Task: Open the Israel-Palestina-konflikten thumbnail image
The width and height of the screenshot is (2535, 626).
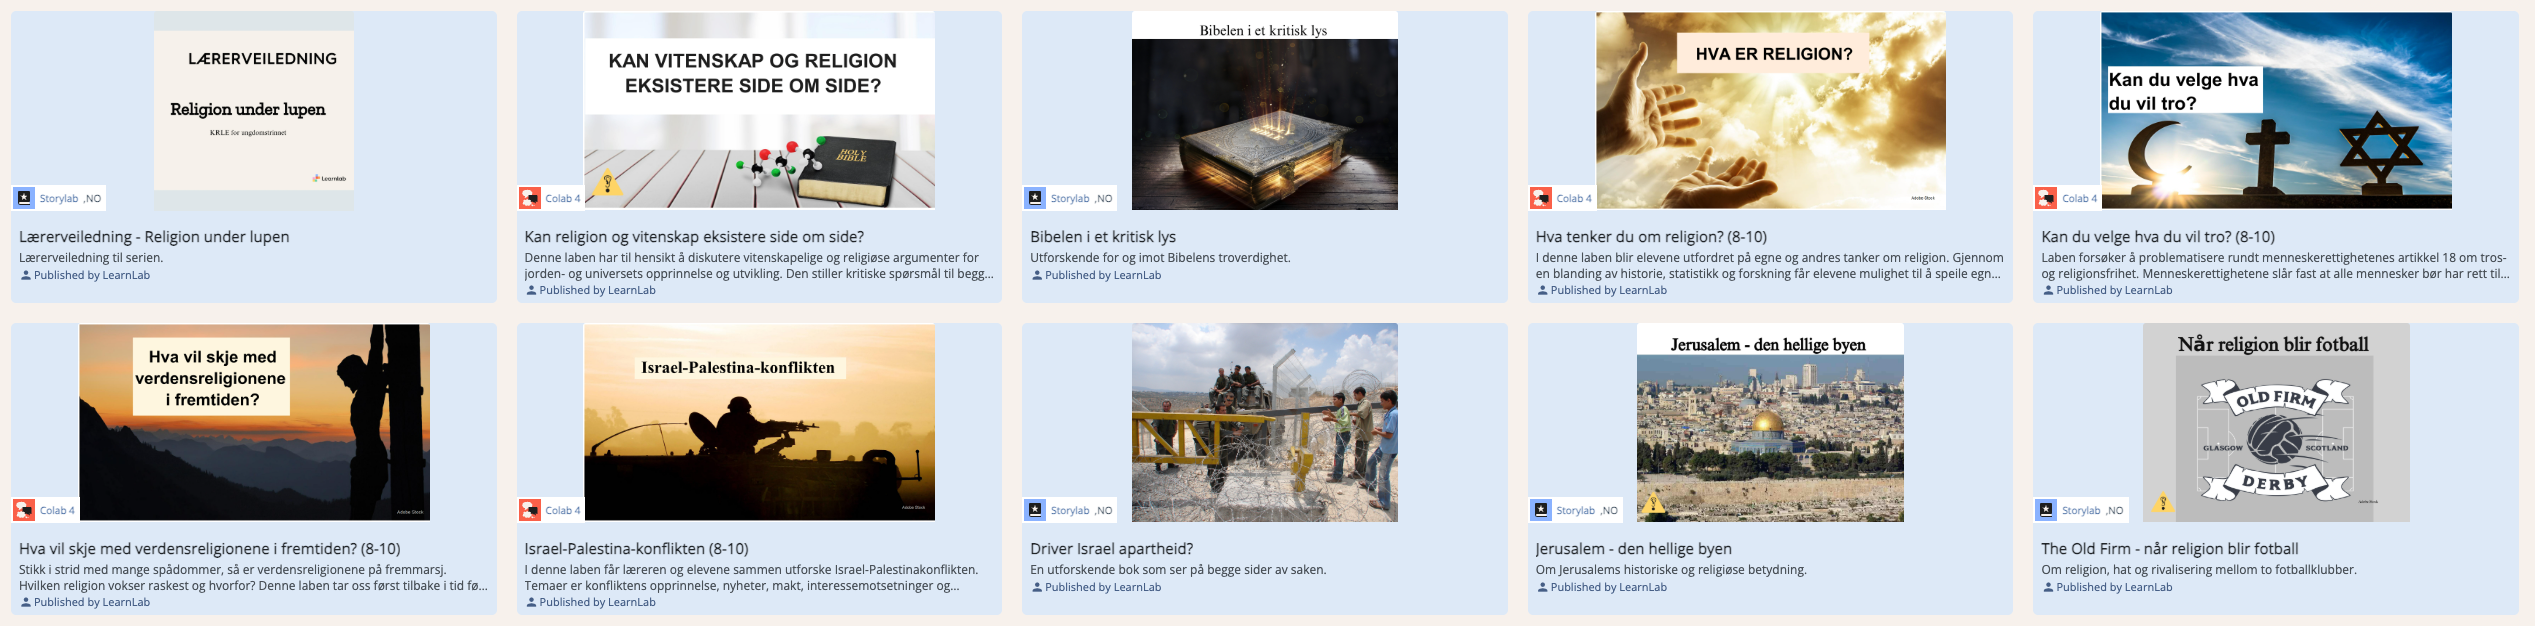Action: click(x=759, y=422)
